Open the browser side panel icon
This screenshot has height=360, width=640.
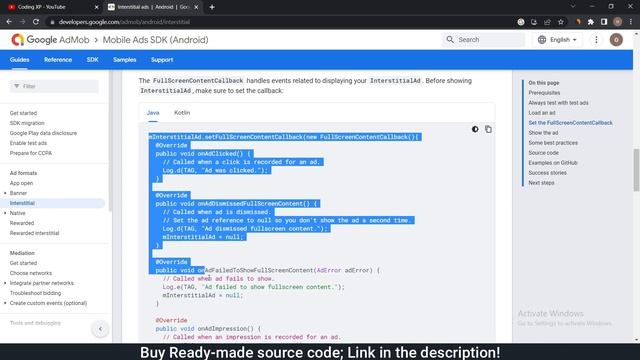click(x=604, y=22)
